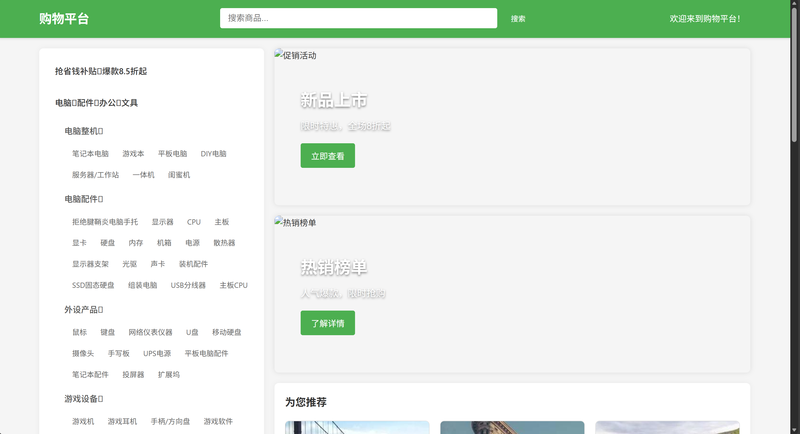Open the 游戏本 category link
Viewport: 800px width, 434px height.
(133, 154)
